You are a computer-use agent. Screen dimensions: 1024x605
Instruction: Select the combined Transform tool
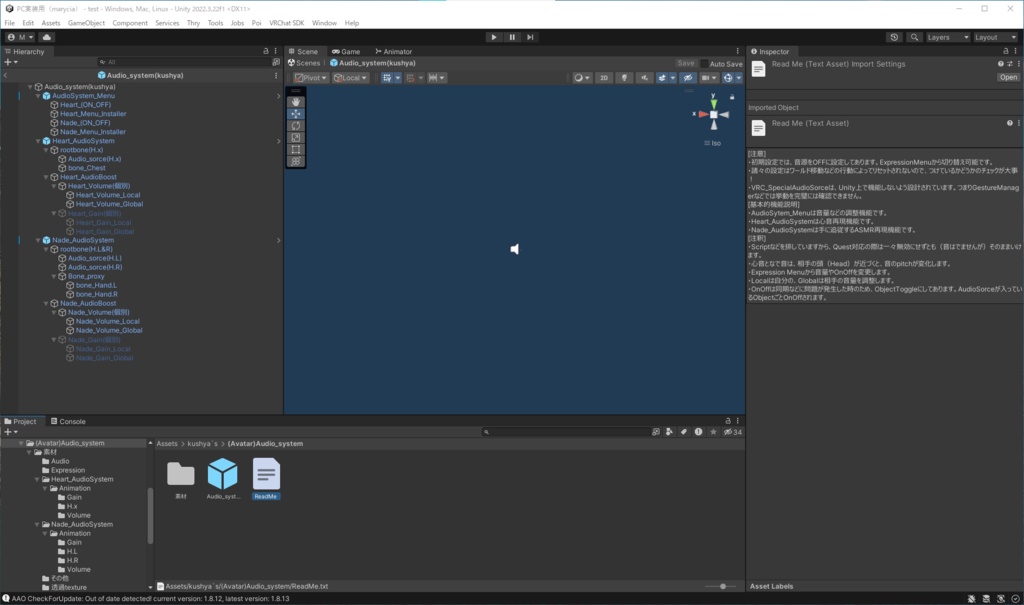296,161
